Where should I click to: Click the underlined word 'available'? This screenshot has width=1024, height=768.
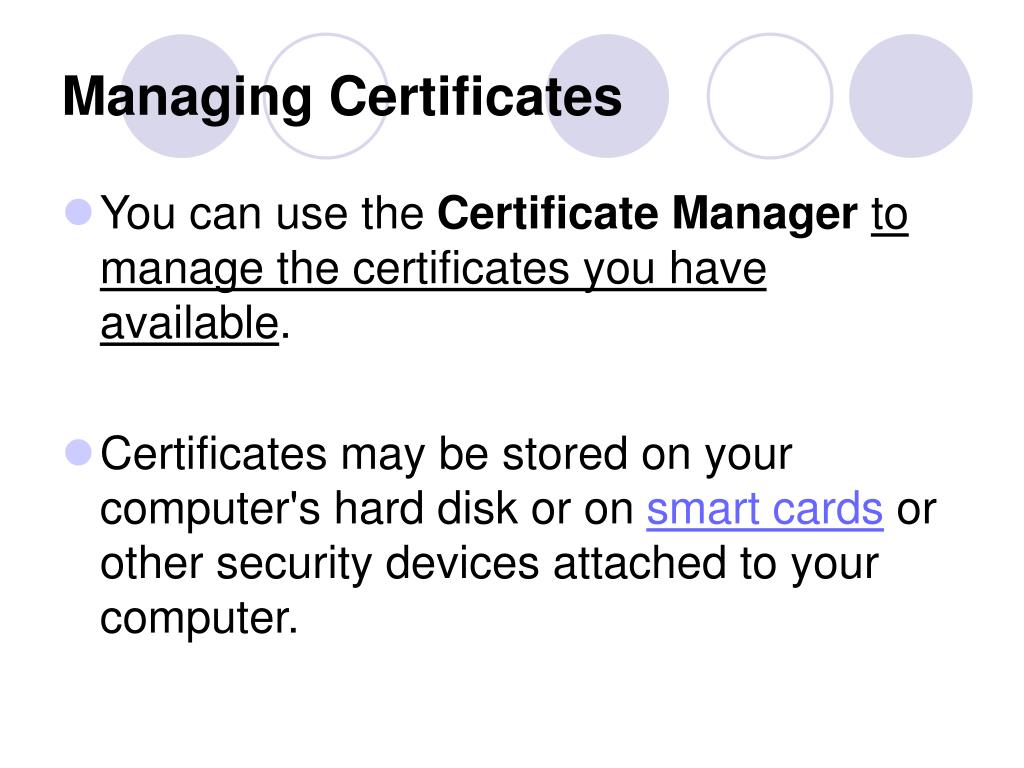coord(190,323)
